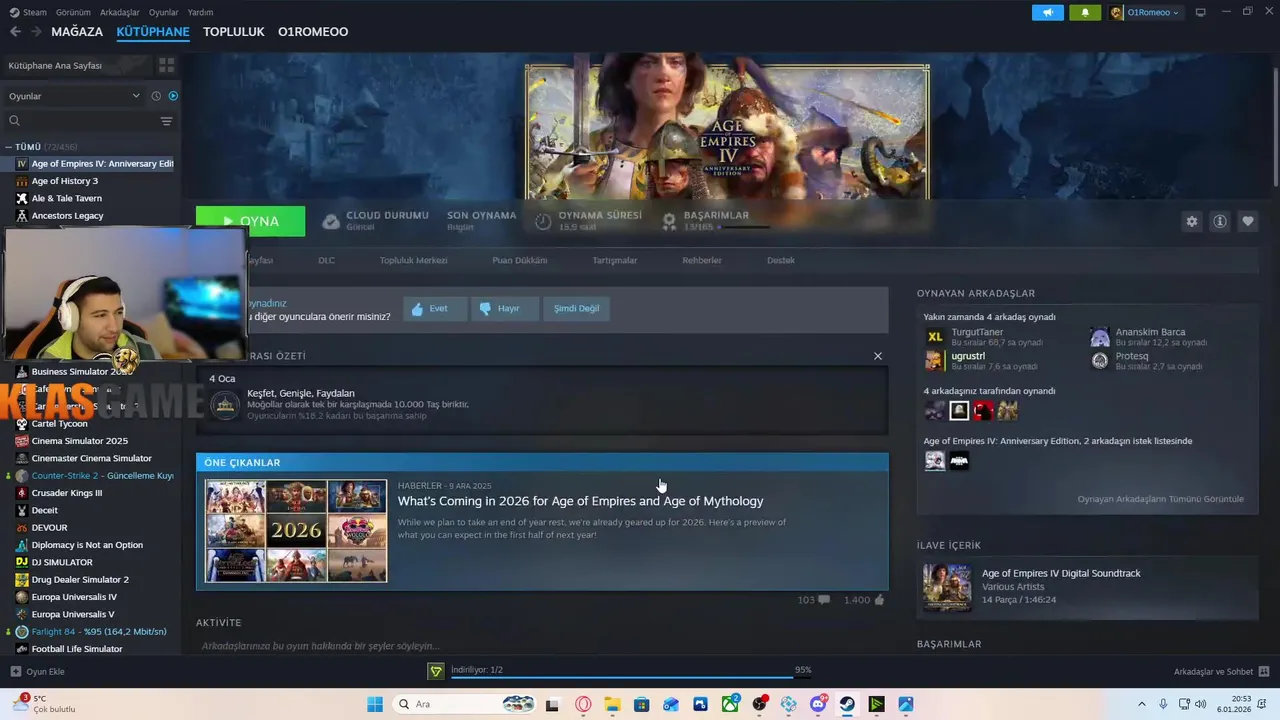The width and height of the screenshot is (1280, 720).
Task: Open Age of Empires IV Digital Soundtrack
Action: [1061, 573]
